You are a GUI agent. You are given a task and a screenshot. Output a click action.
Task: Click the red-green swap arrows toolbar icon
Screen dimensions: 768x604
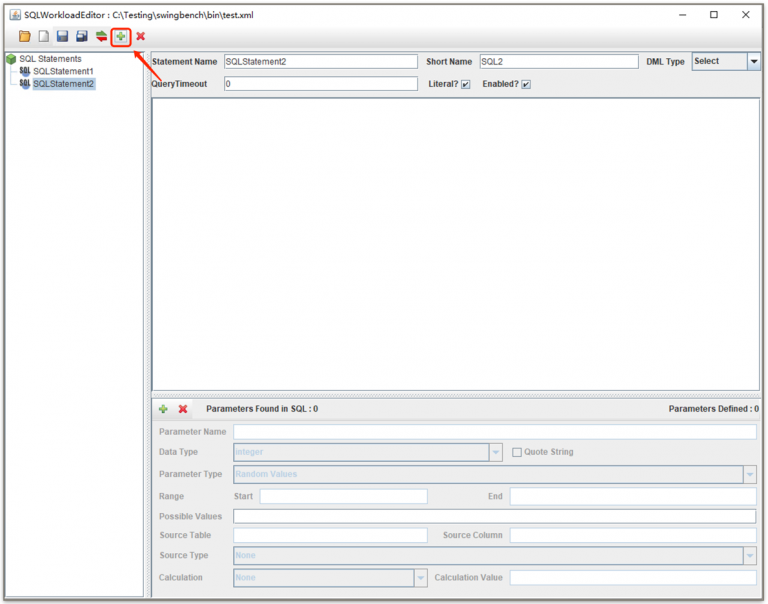click(x=101, y=36)
